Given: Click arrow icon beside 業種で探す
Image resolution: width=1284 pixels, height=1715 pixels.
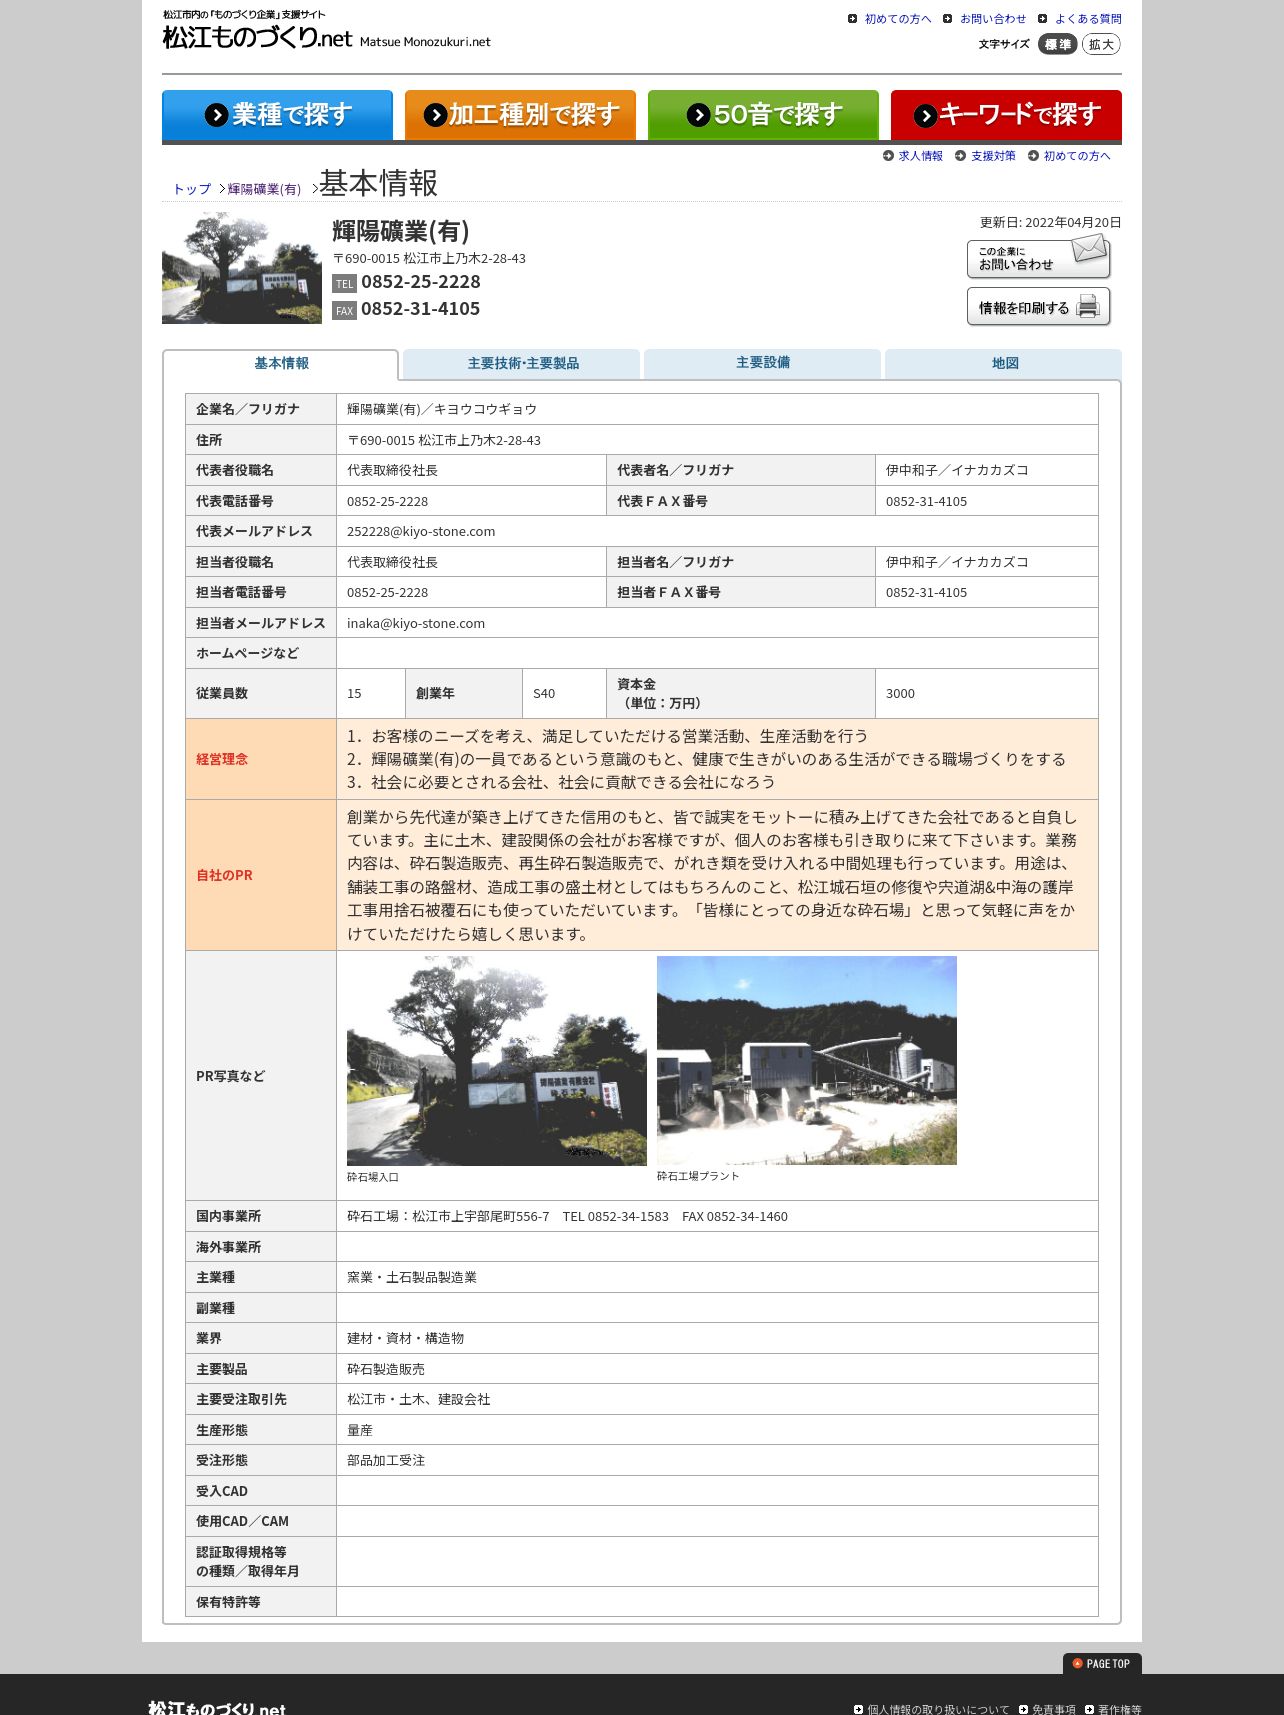Looking at the screenshot, I should pos(217,115).
